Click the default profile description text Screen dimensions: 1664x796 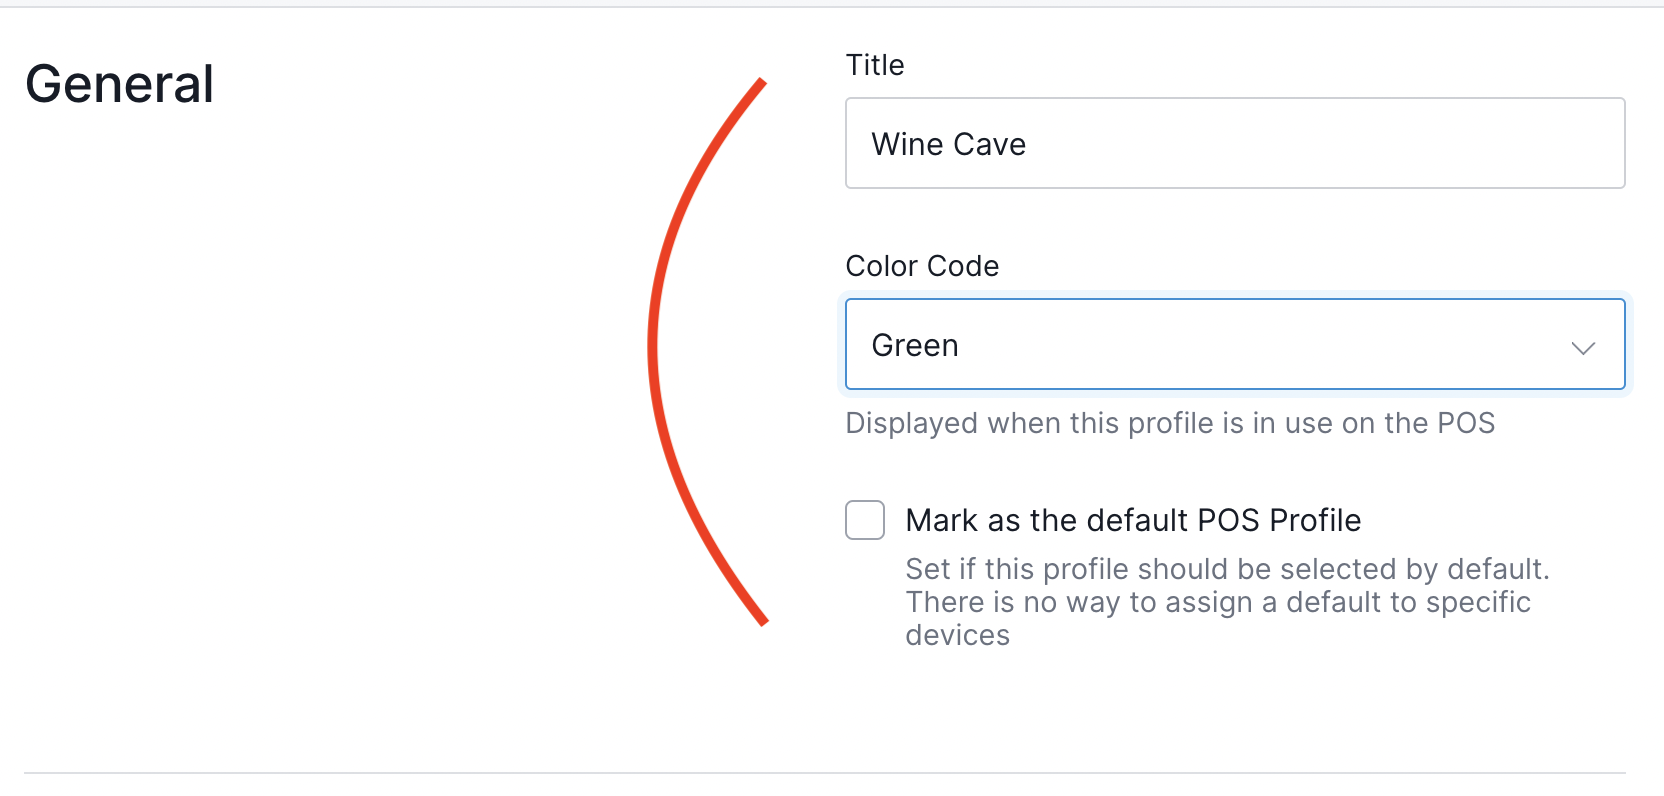point(1225,601)
